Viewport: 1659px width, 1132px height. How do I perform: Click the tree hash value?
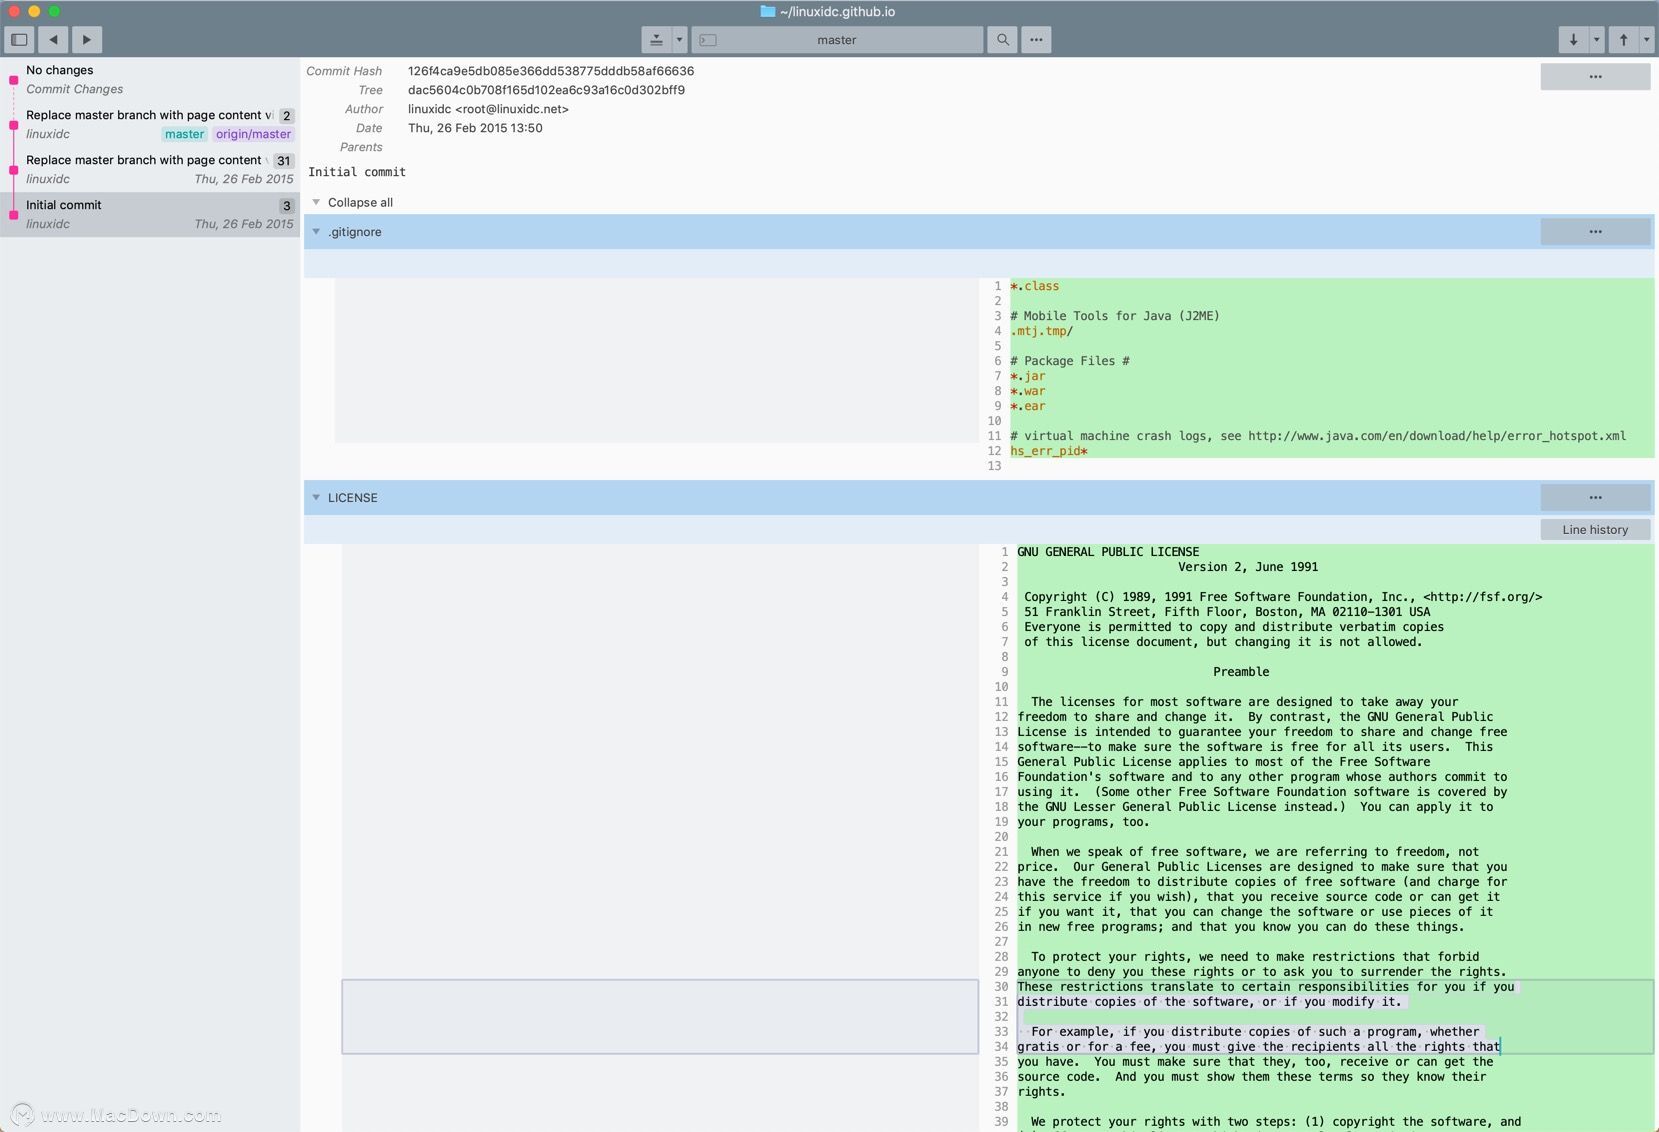coord(546,90)
